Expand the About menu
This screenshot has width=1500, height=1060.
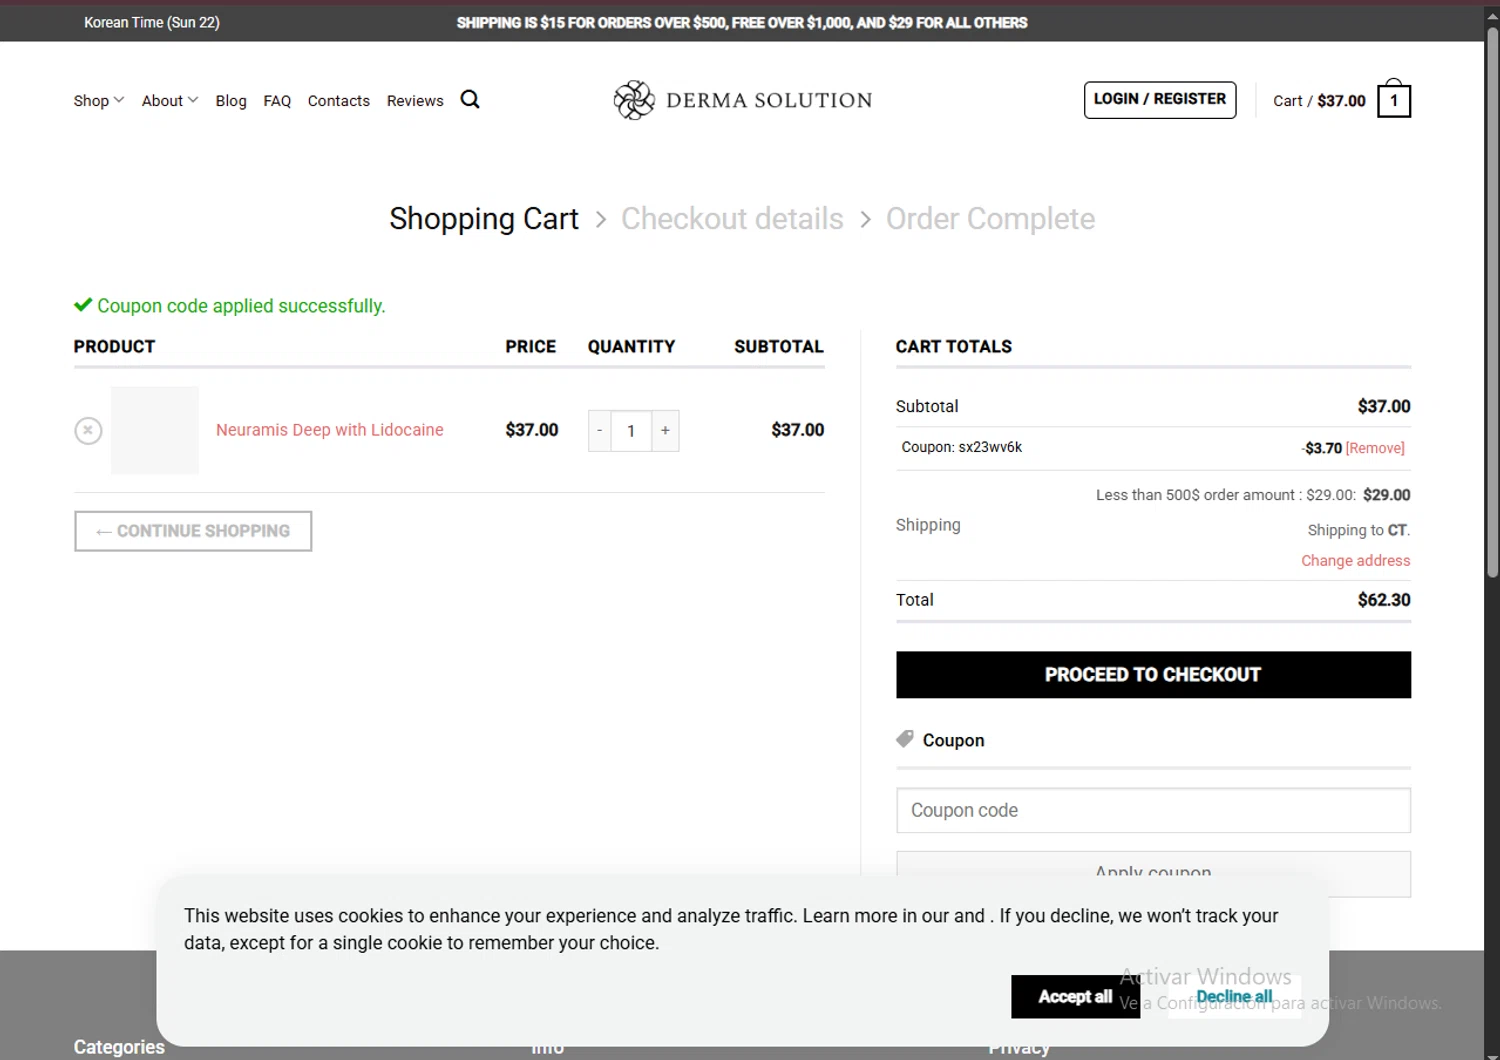pos(170,100)
